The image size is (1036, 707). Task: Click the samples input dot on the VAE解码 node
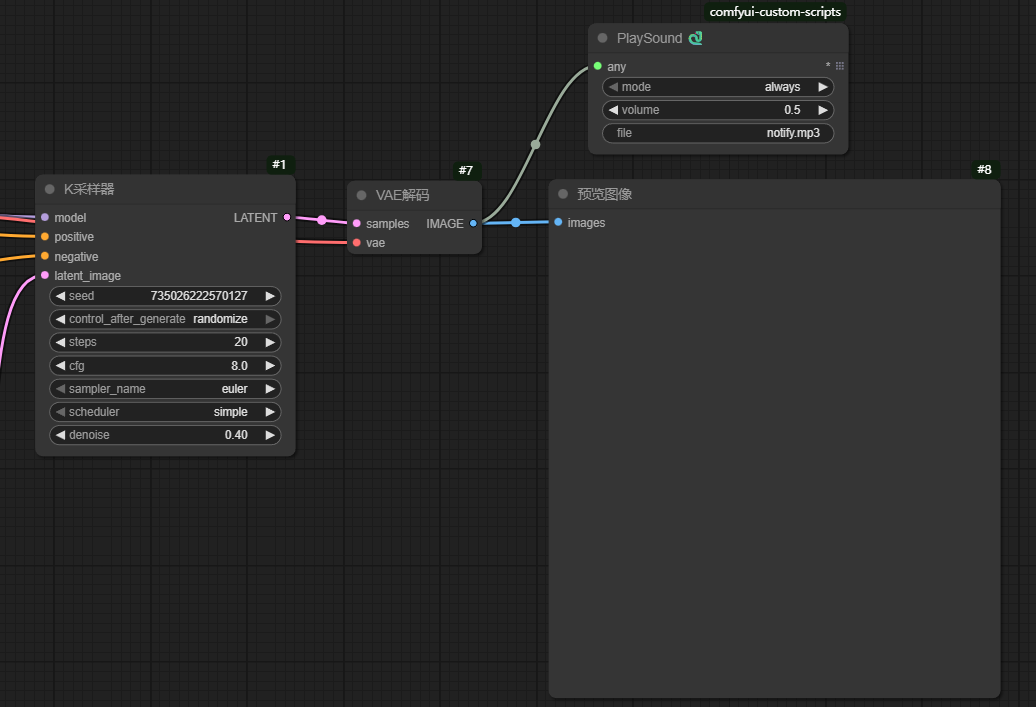tap(357, 224)
